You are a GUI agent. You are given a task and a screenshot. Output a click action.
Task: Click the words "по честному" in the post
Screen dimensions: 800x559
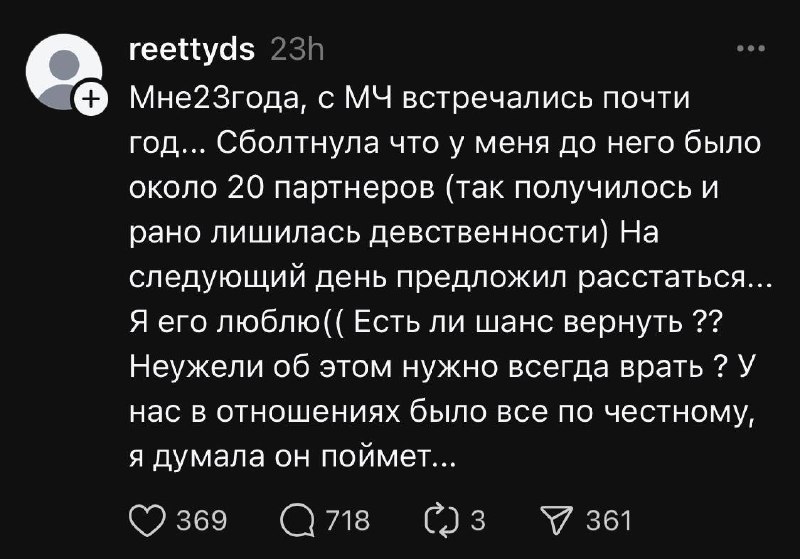click(648, 410)
